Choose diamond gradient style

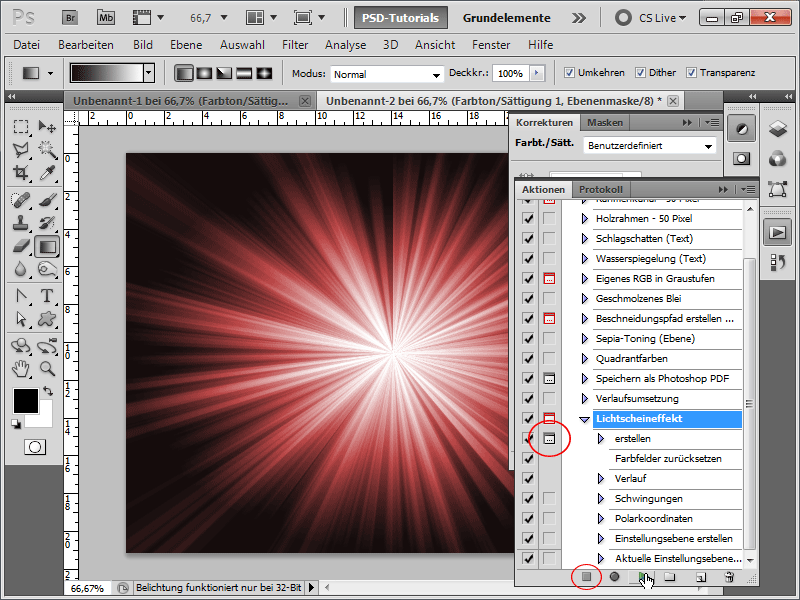[x=264, y=73]
